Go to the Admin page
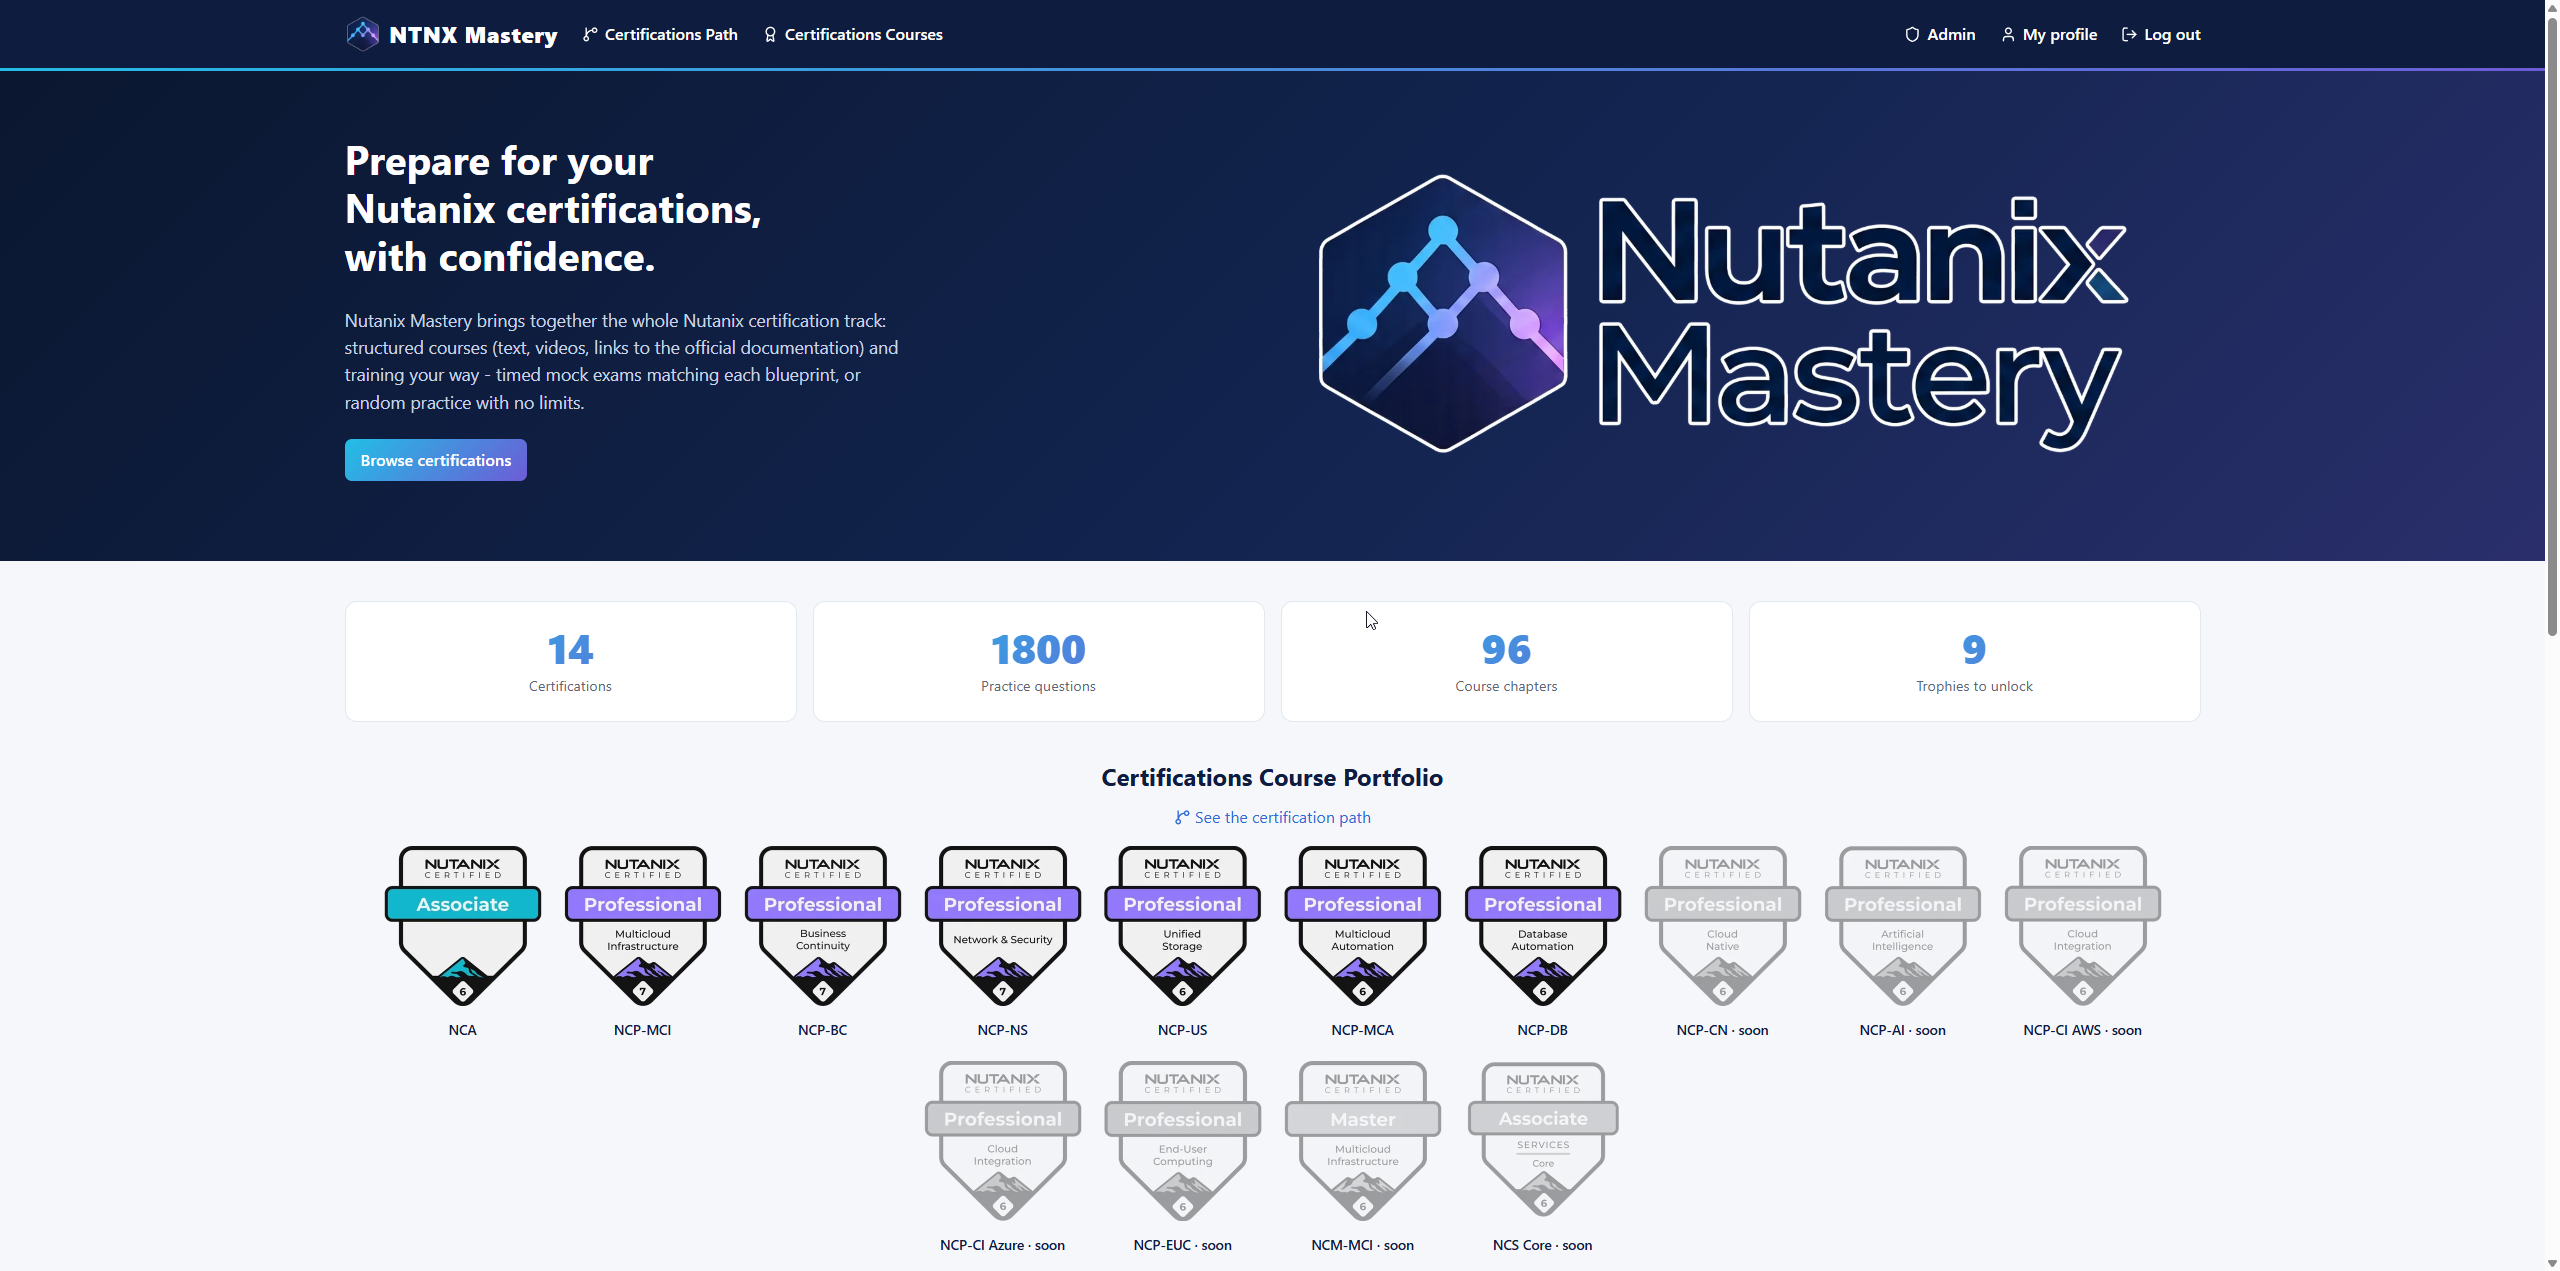2560x1271 pixels. click(x=1940, y=35)
